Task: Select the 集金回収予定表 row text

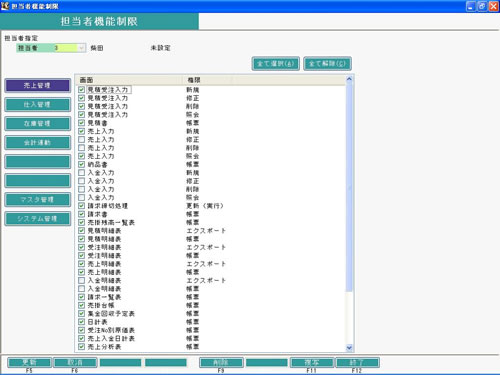Action: point(111,314)
